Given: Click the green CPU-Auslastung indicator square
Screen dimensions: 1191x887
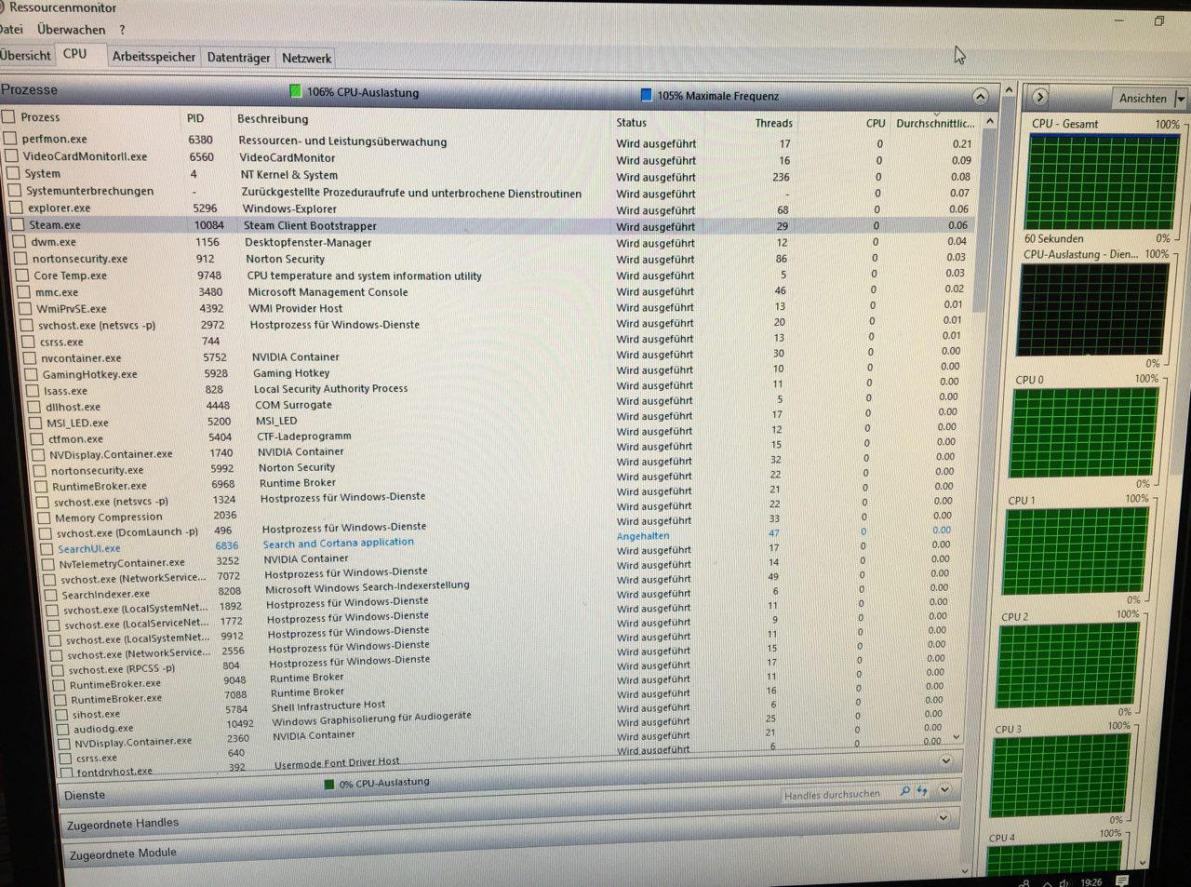Looking at the screenshot, I should click(295, 91).
